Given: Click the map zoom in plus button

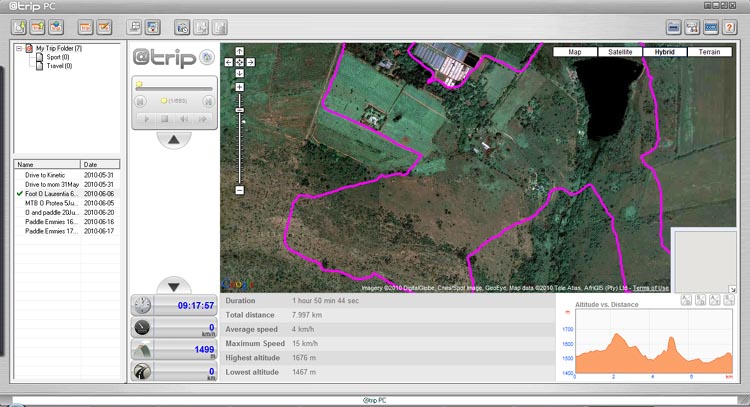Looking at the screenshot, I should click(239, 87).
